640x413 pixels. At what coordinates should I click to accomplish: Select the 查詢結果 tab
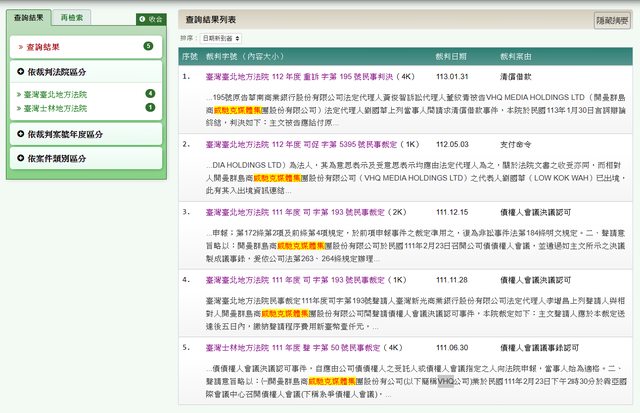tap(29, 18)
